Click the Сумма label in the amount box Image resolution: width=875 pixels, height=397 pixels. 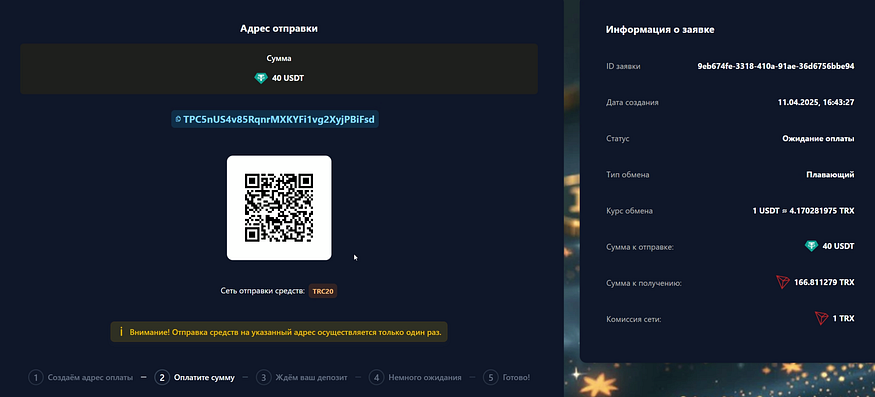tap(279, 58)
